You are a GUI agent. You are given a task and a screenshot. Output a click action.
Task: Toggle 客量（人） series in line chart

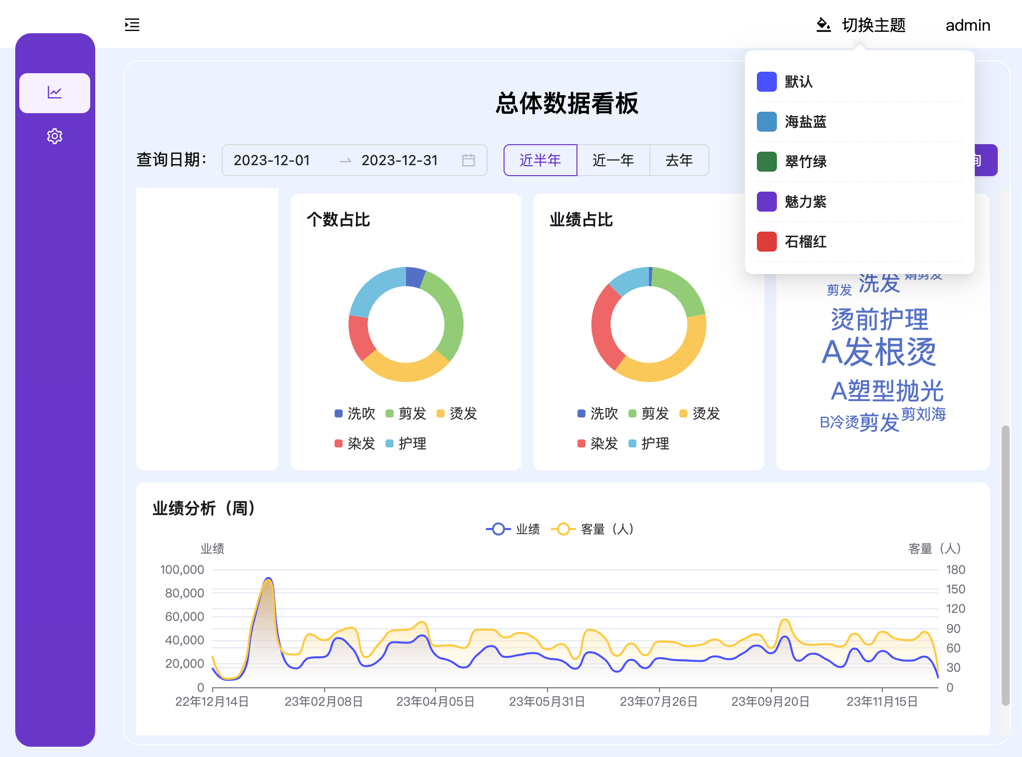(593, 529)
